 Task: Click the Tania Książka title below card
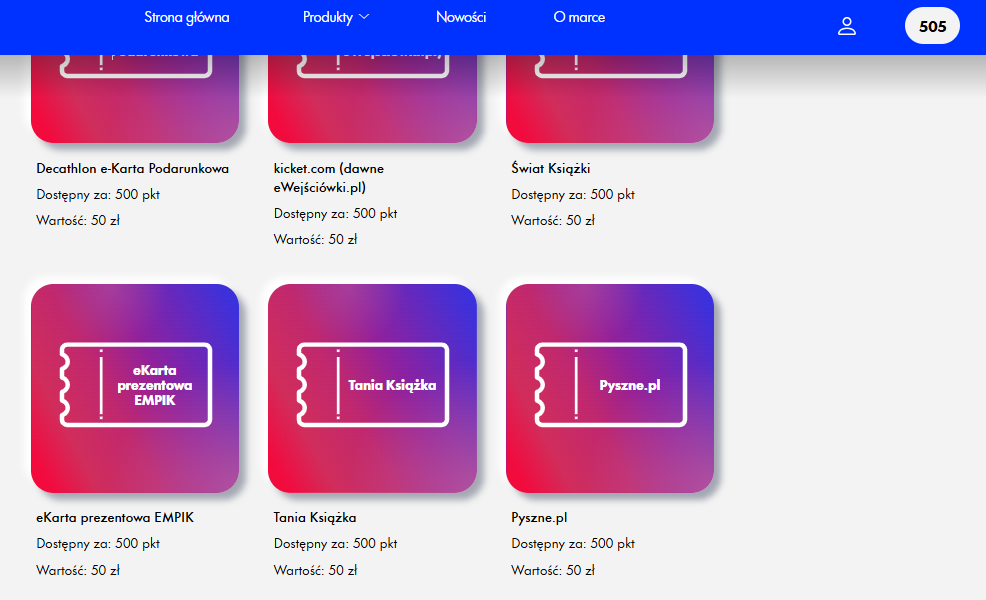point(315,517)
